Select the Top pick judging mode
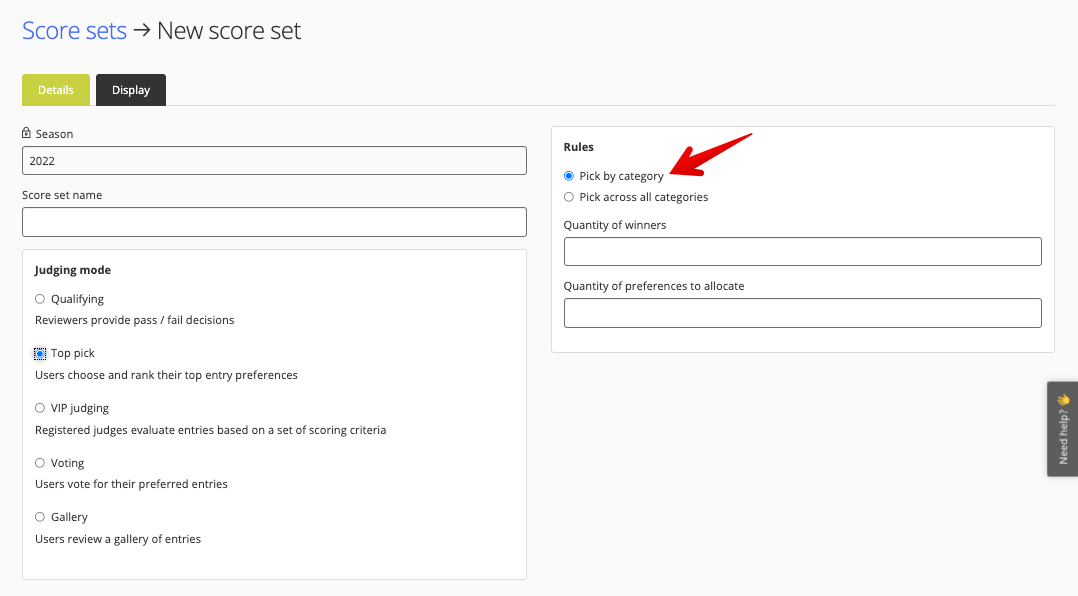The width and height of the screenshot is (1078, 596). point(40,353)
